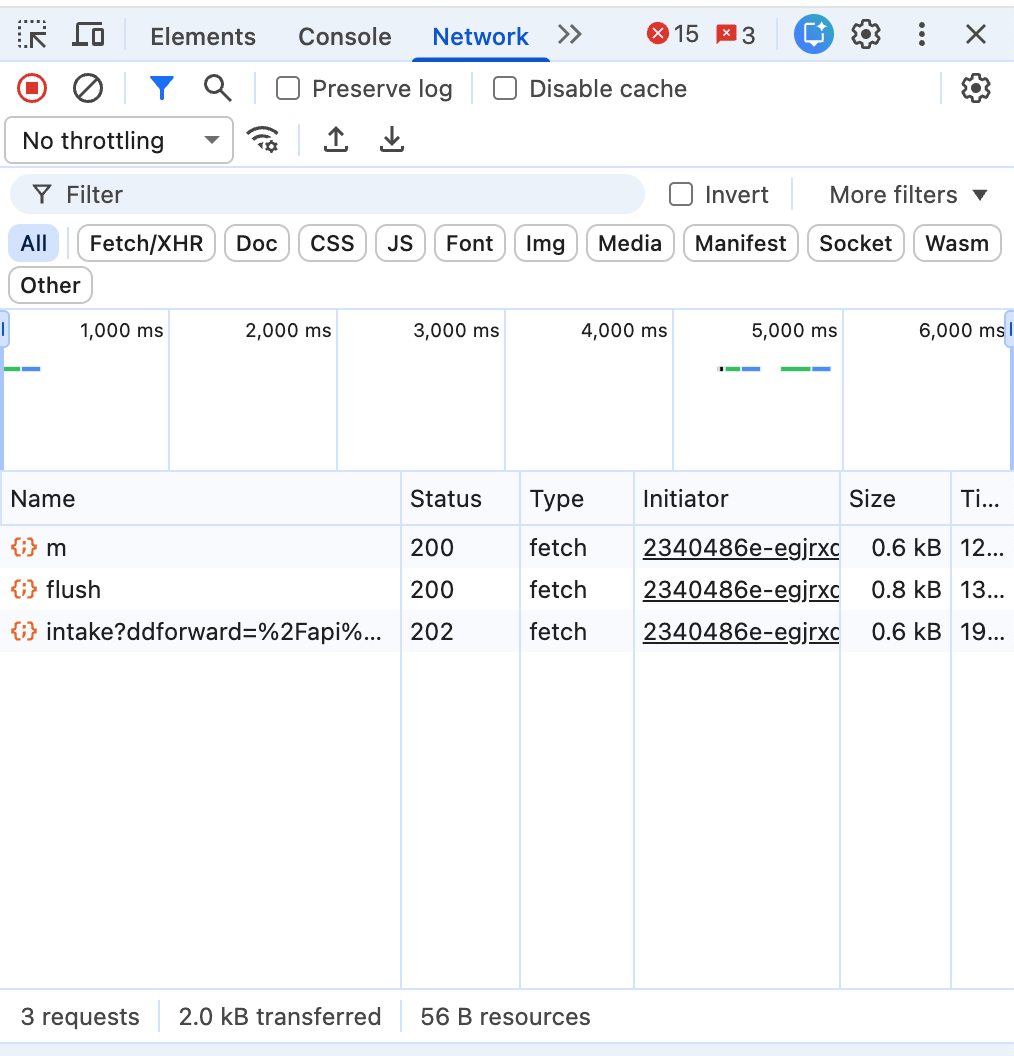The height and width of the screenshot is (1056, 1014).
Task: Select the Elements tab
Action: pyautogui.click(x=203, y=36)
